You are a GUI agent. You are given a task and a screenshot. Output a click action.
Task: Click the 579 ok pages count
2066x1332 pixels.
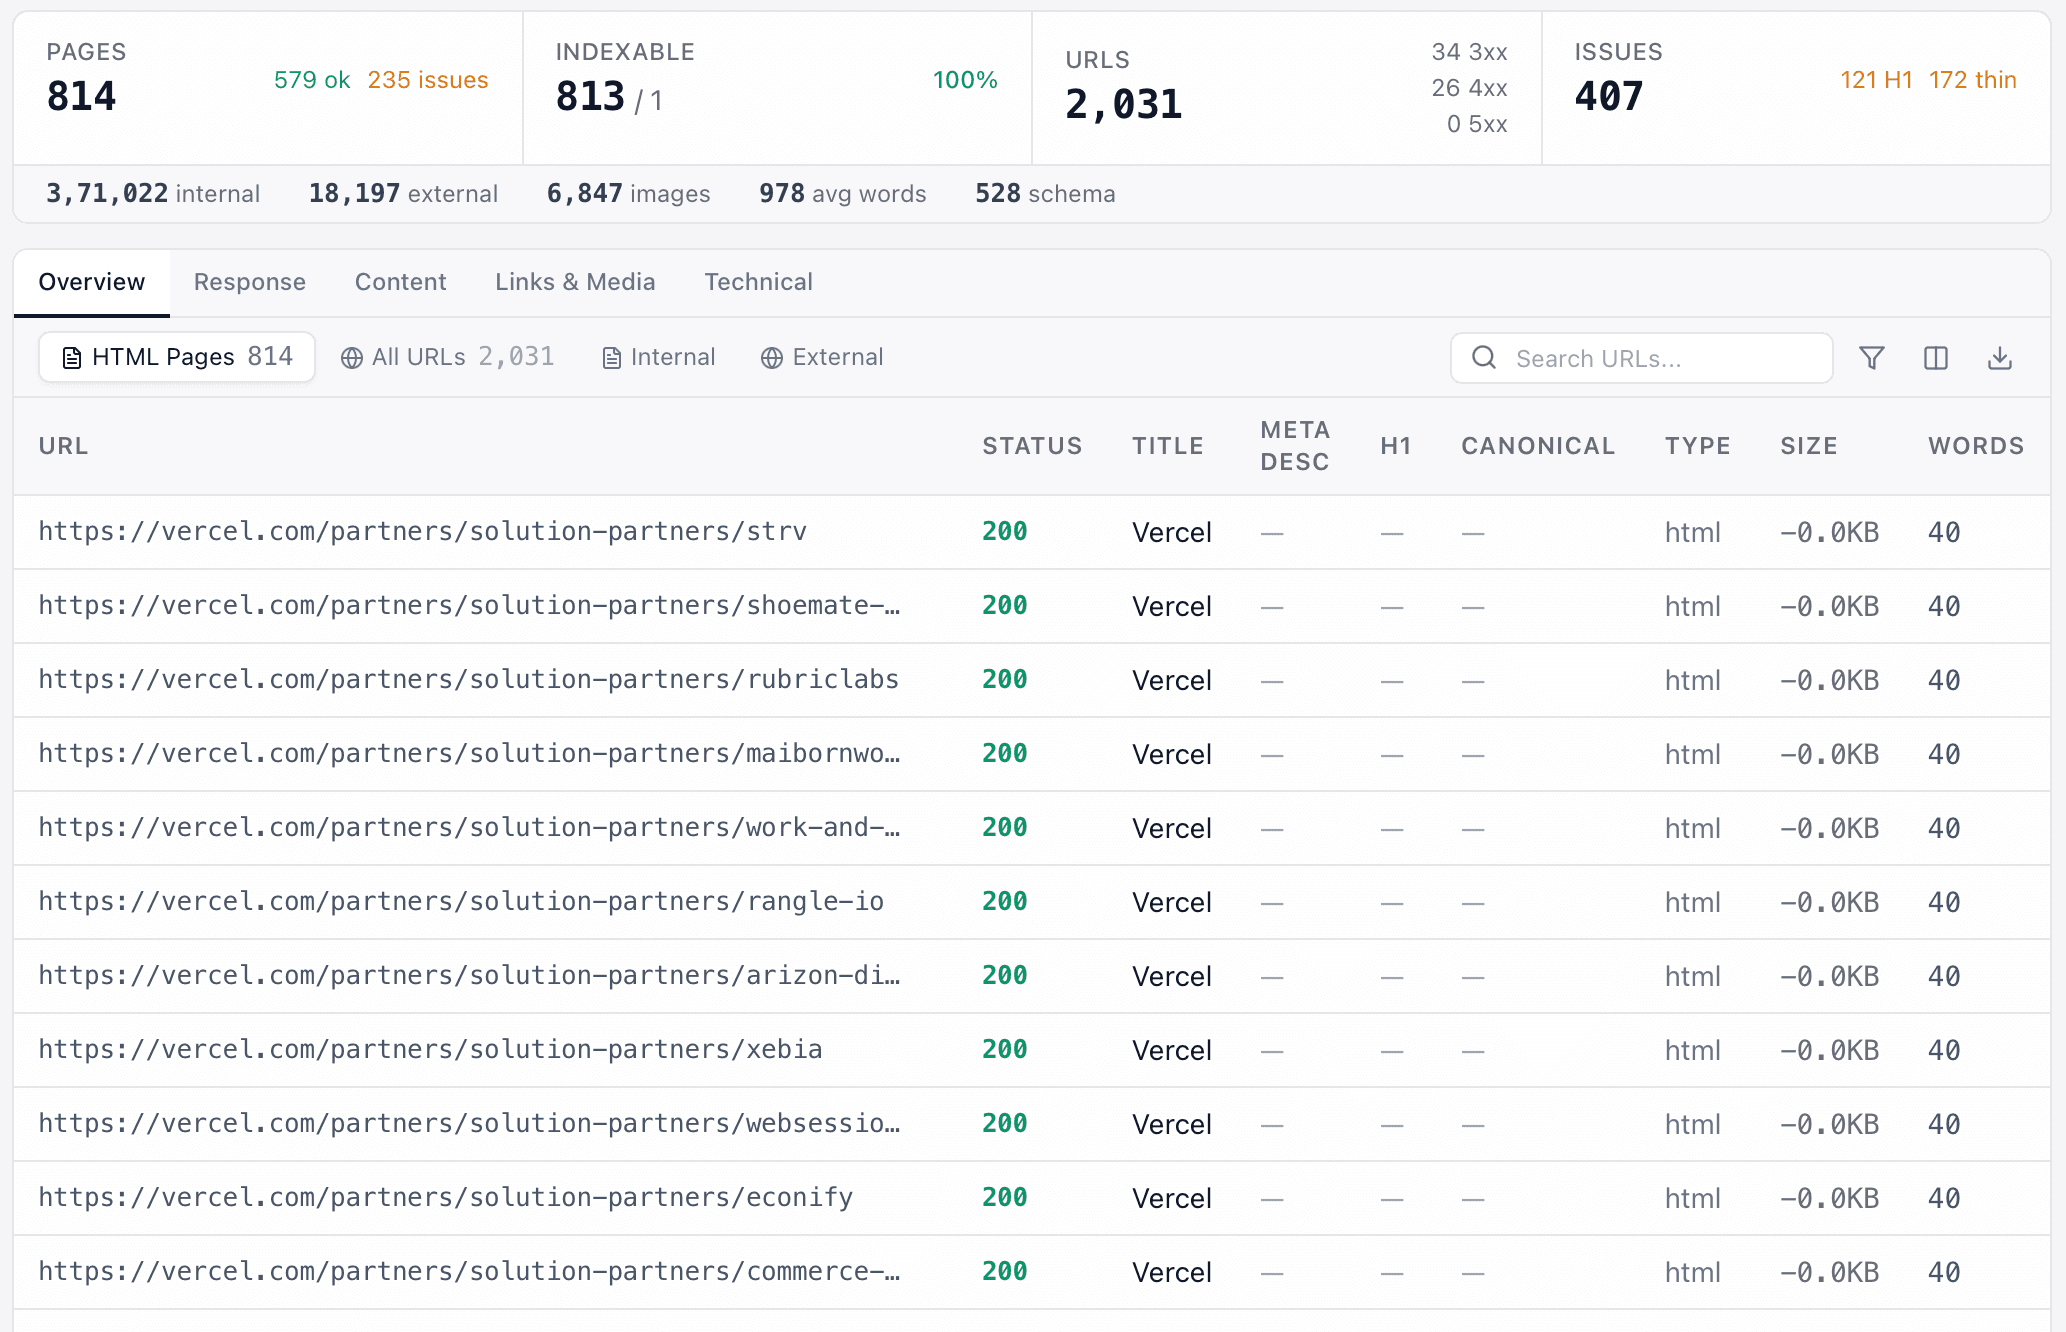(312, 80)
